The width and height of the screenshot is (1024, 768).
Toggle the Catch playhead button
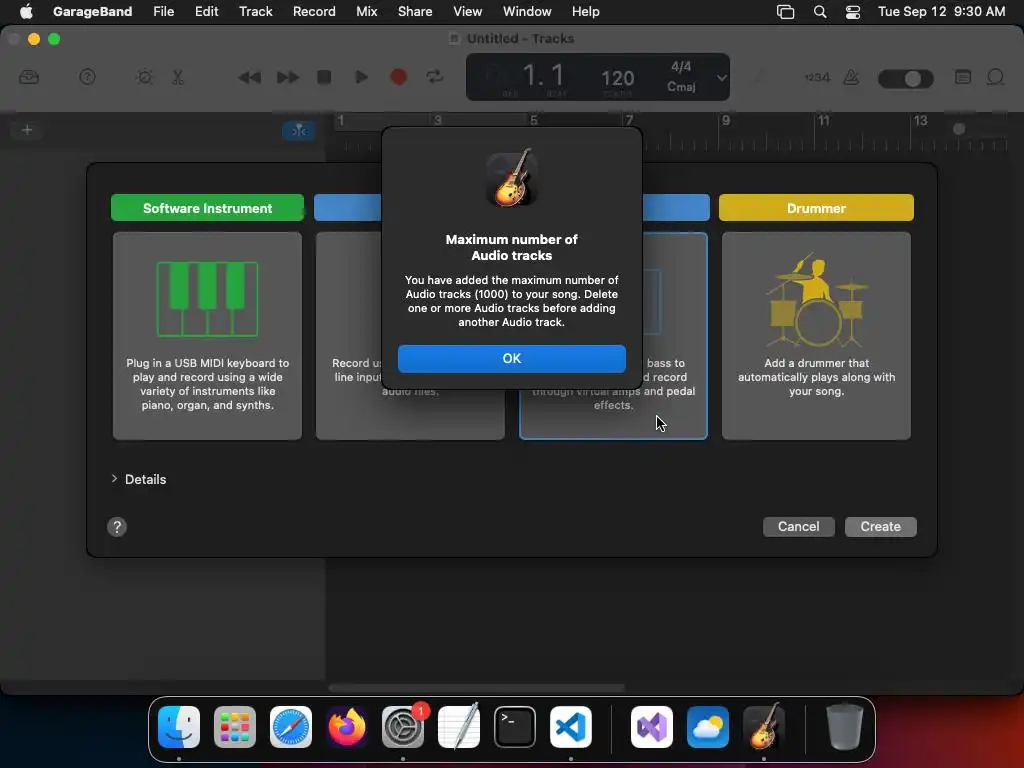[299, 130]
